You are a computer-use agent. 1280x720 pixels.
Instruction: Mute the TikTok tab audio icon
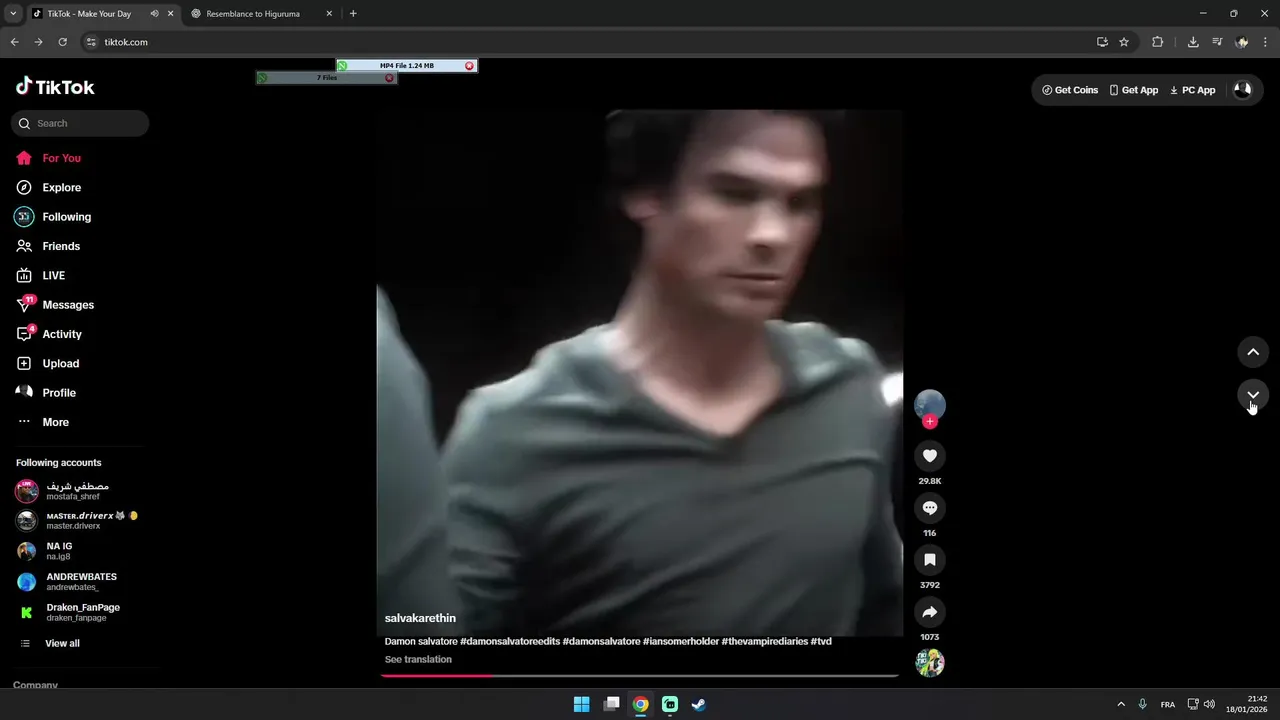point(154,14)
